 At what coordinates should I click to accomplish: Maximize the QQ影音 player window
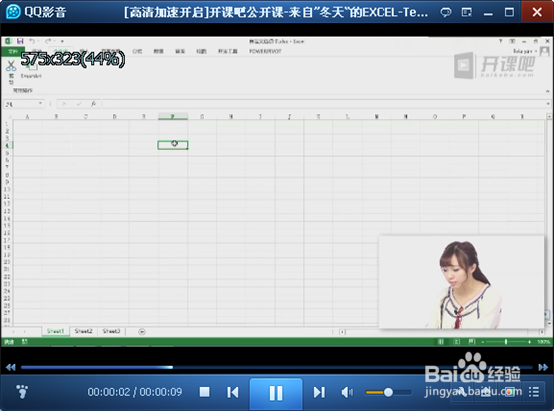[509, 13]
